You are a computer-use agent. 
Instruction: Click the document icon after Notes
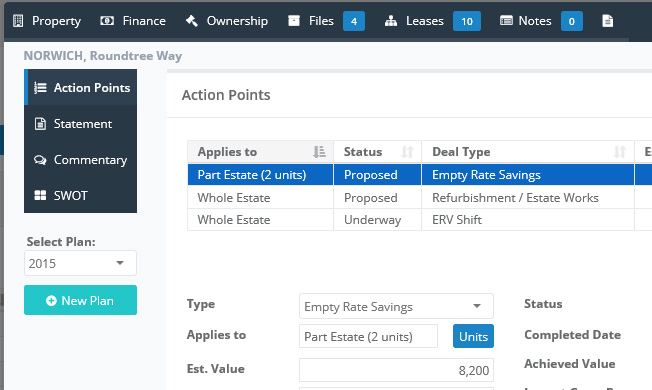pos(608,21)
